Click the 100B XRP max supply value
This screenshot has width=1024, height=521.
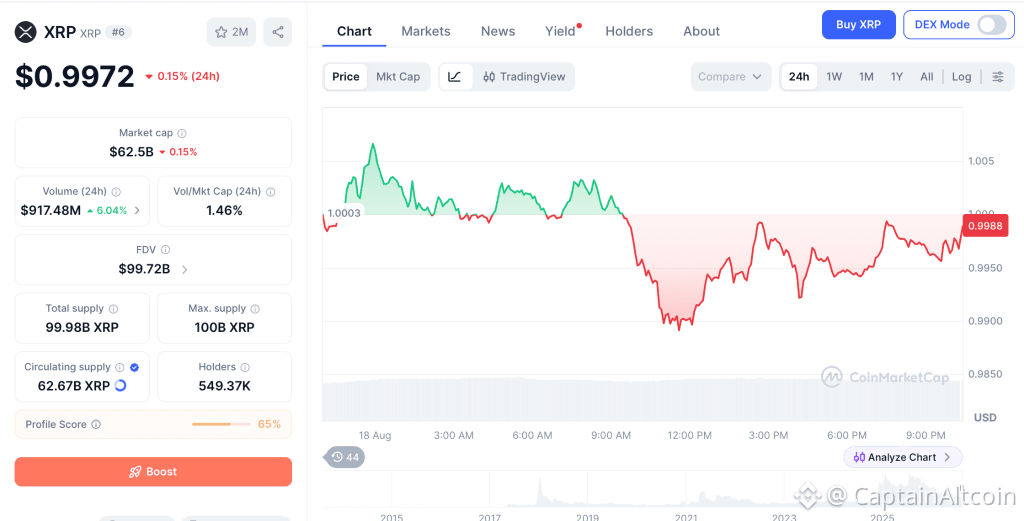224,328
